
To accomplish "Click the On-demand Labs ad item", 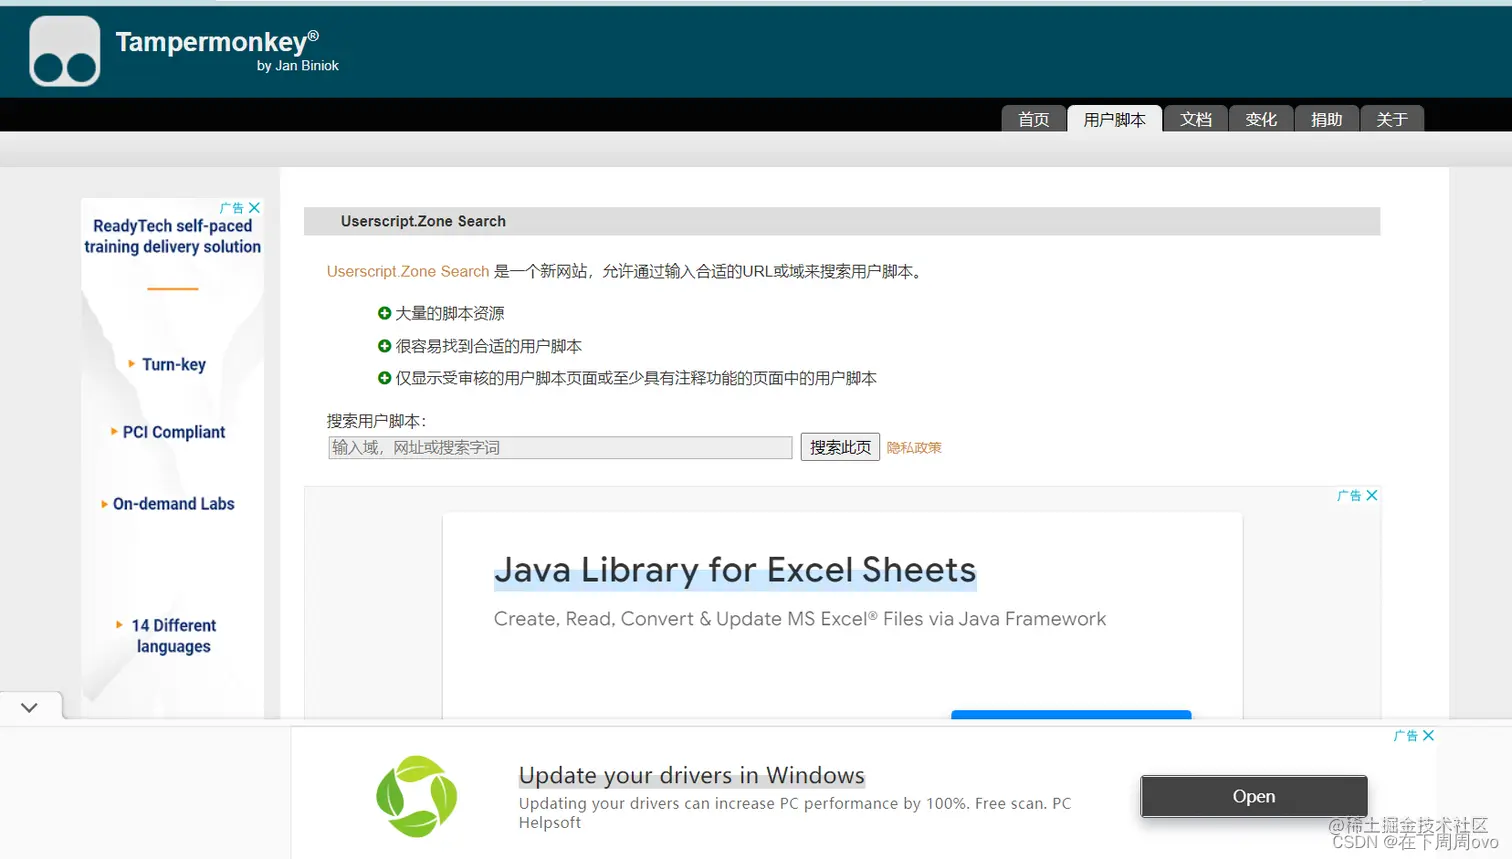I will click(174, 504).
